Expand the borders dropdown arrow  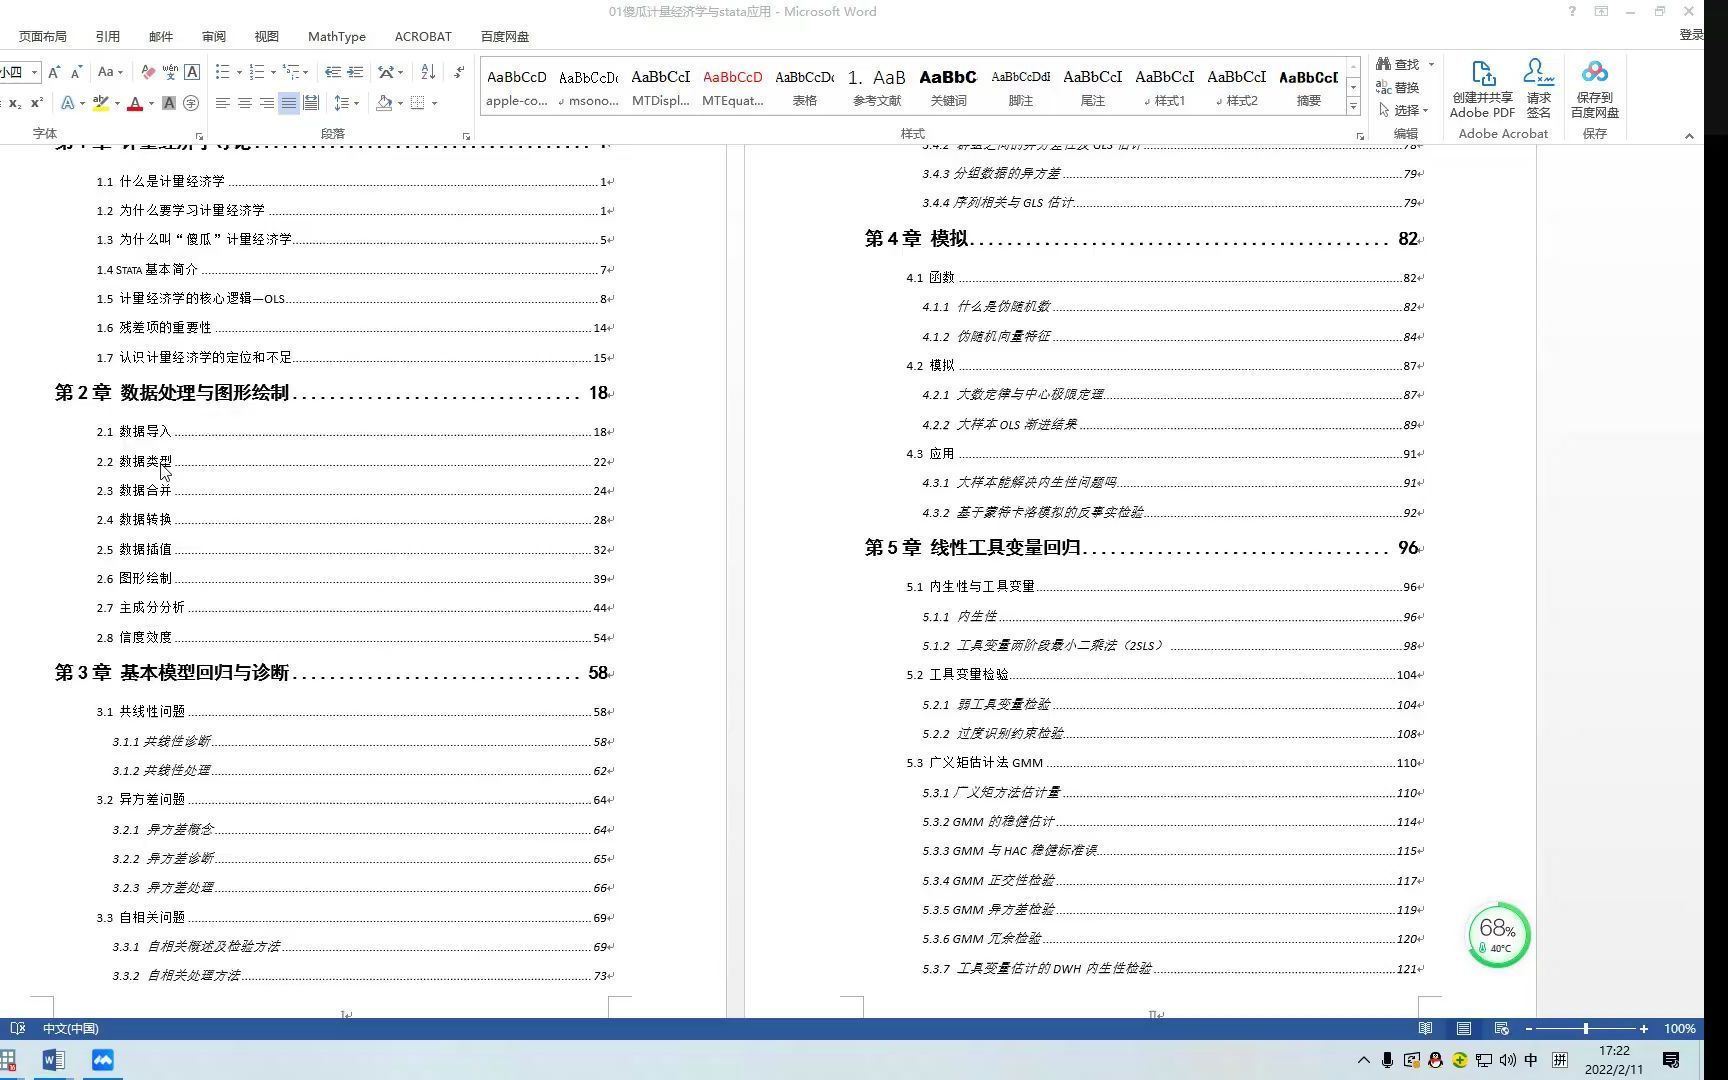pos(434,103)
